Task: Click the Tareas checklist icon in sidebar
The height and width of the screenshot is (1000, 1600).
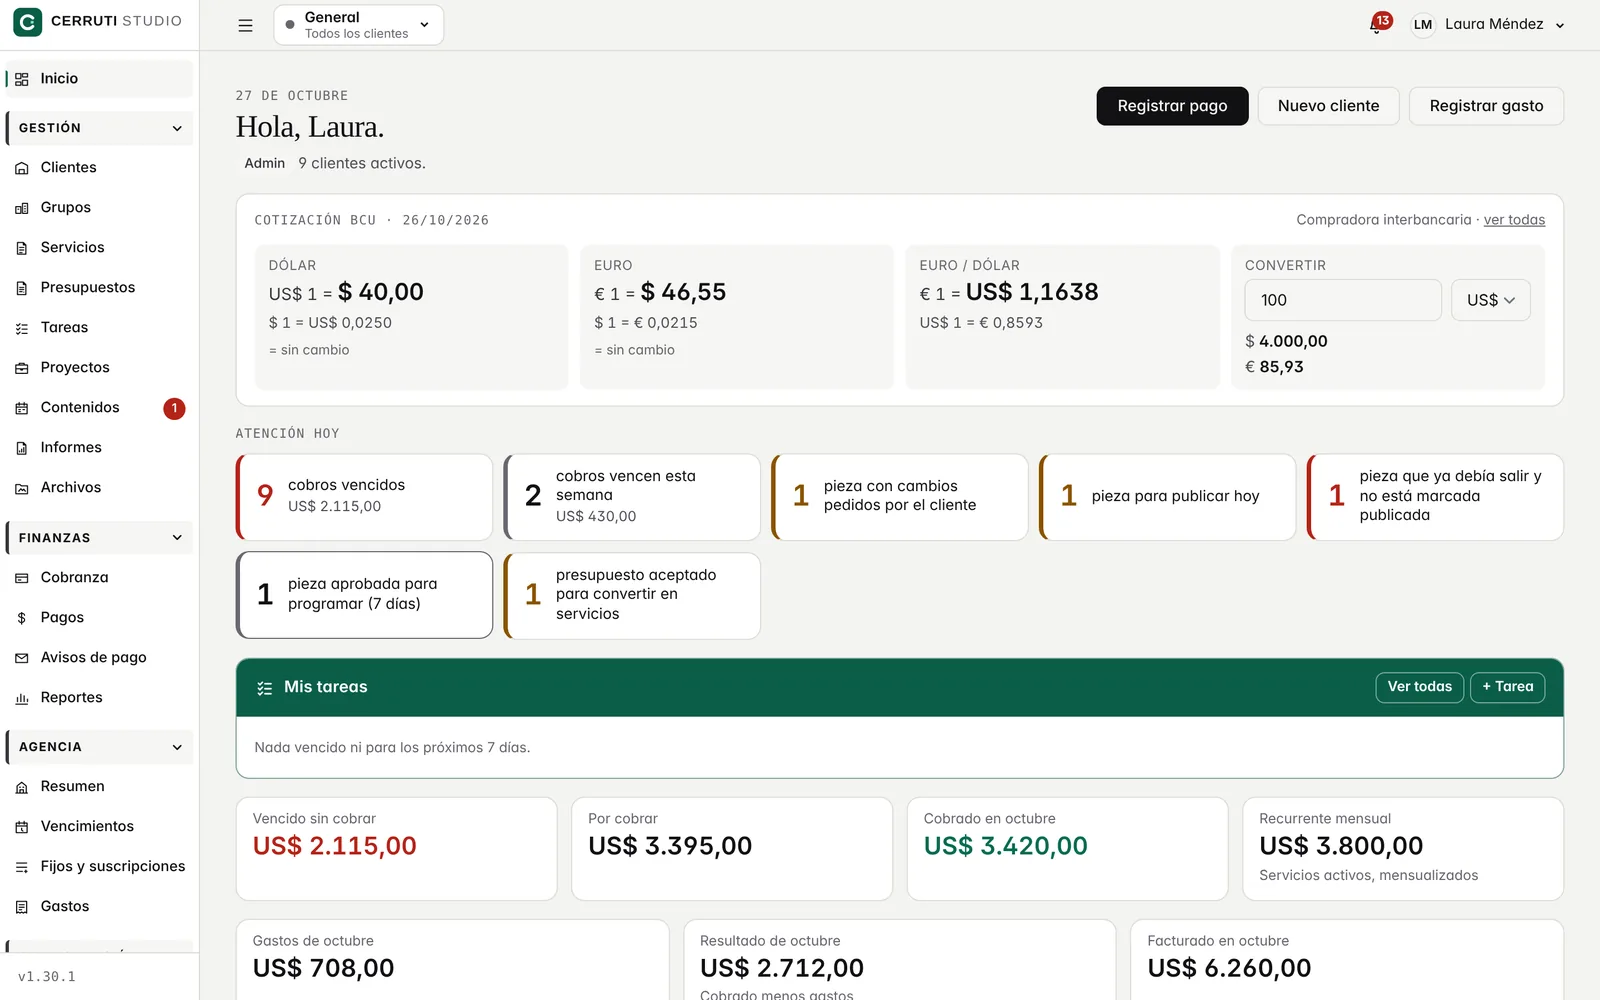Action: click(x=22, y=328)
